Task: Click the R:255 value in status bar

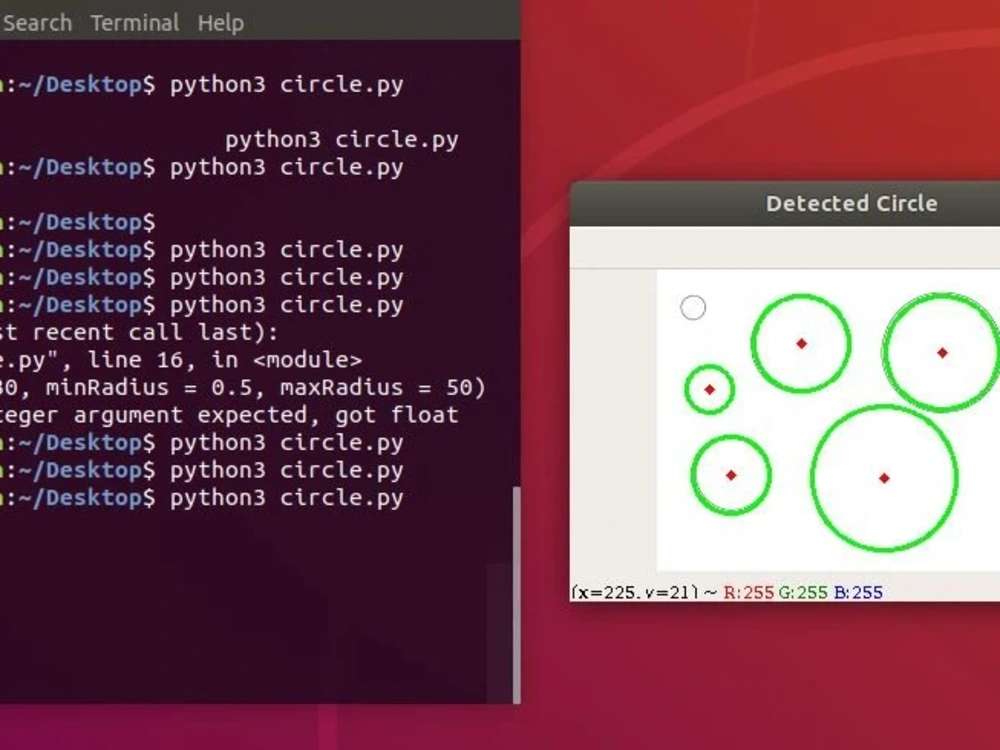Action: coord(749,592)
